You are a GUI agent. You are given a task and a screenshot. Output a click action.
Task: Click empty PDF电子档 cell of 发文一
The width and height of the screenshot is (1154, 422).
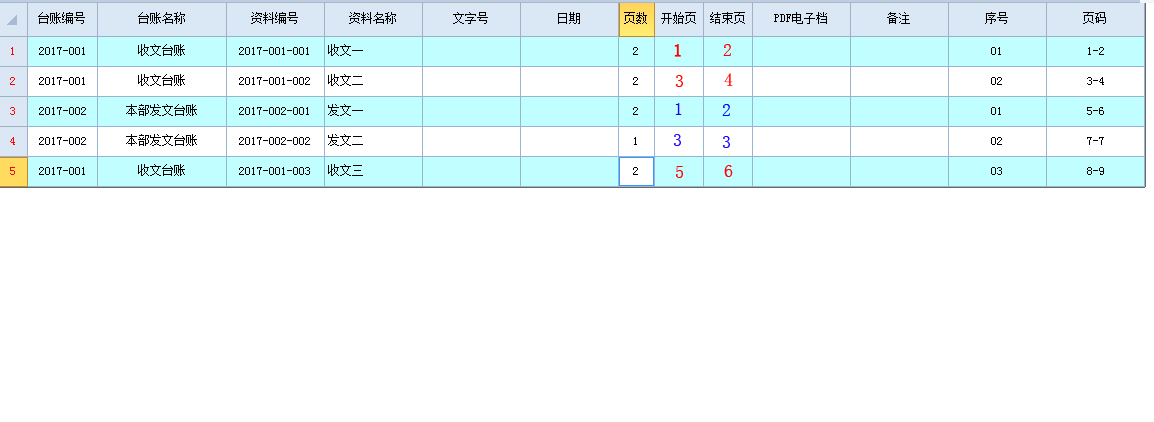801,112
